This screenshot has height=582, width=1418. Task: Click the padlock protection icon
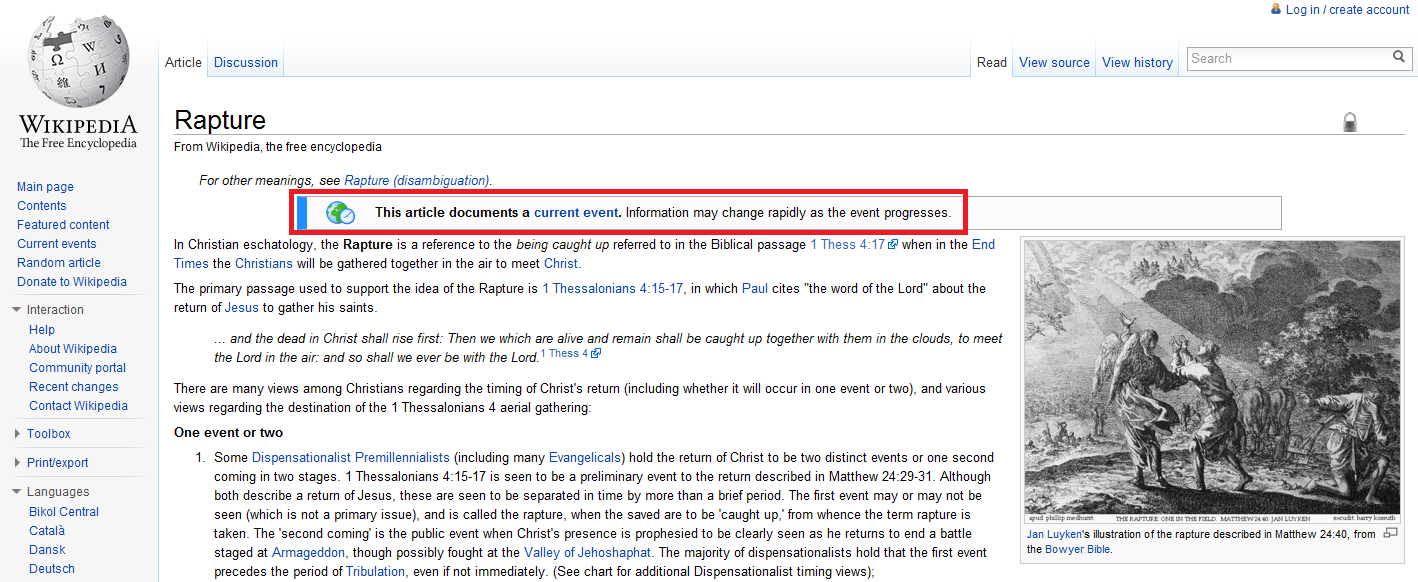point(1350,123)
